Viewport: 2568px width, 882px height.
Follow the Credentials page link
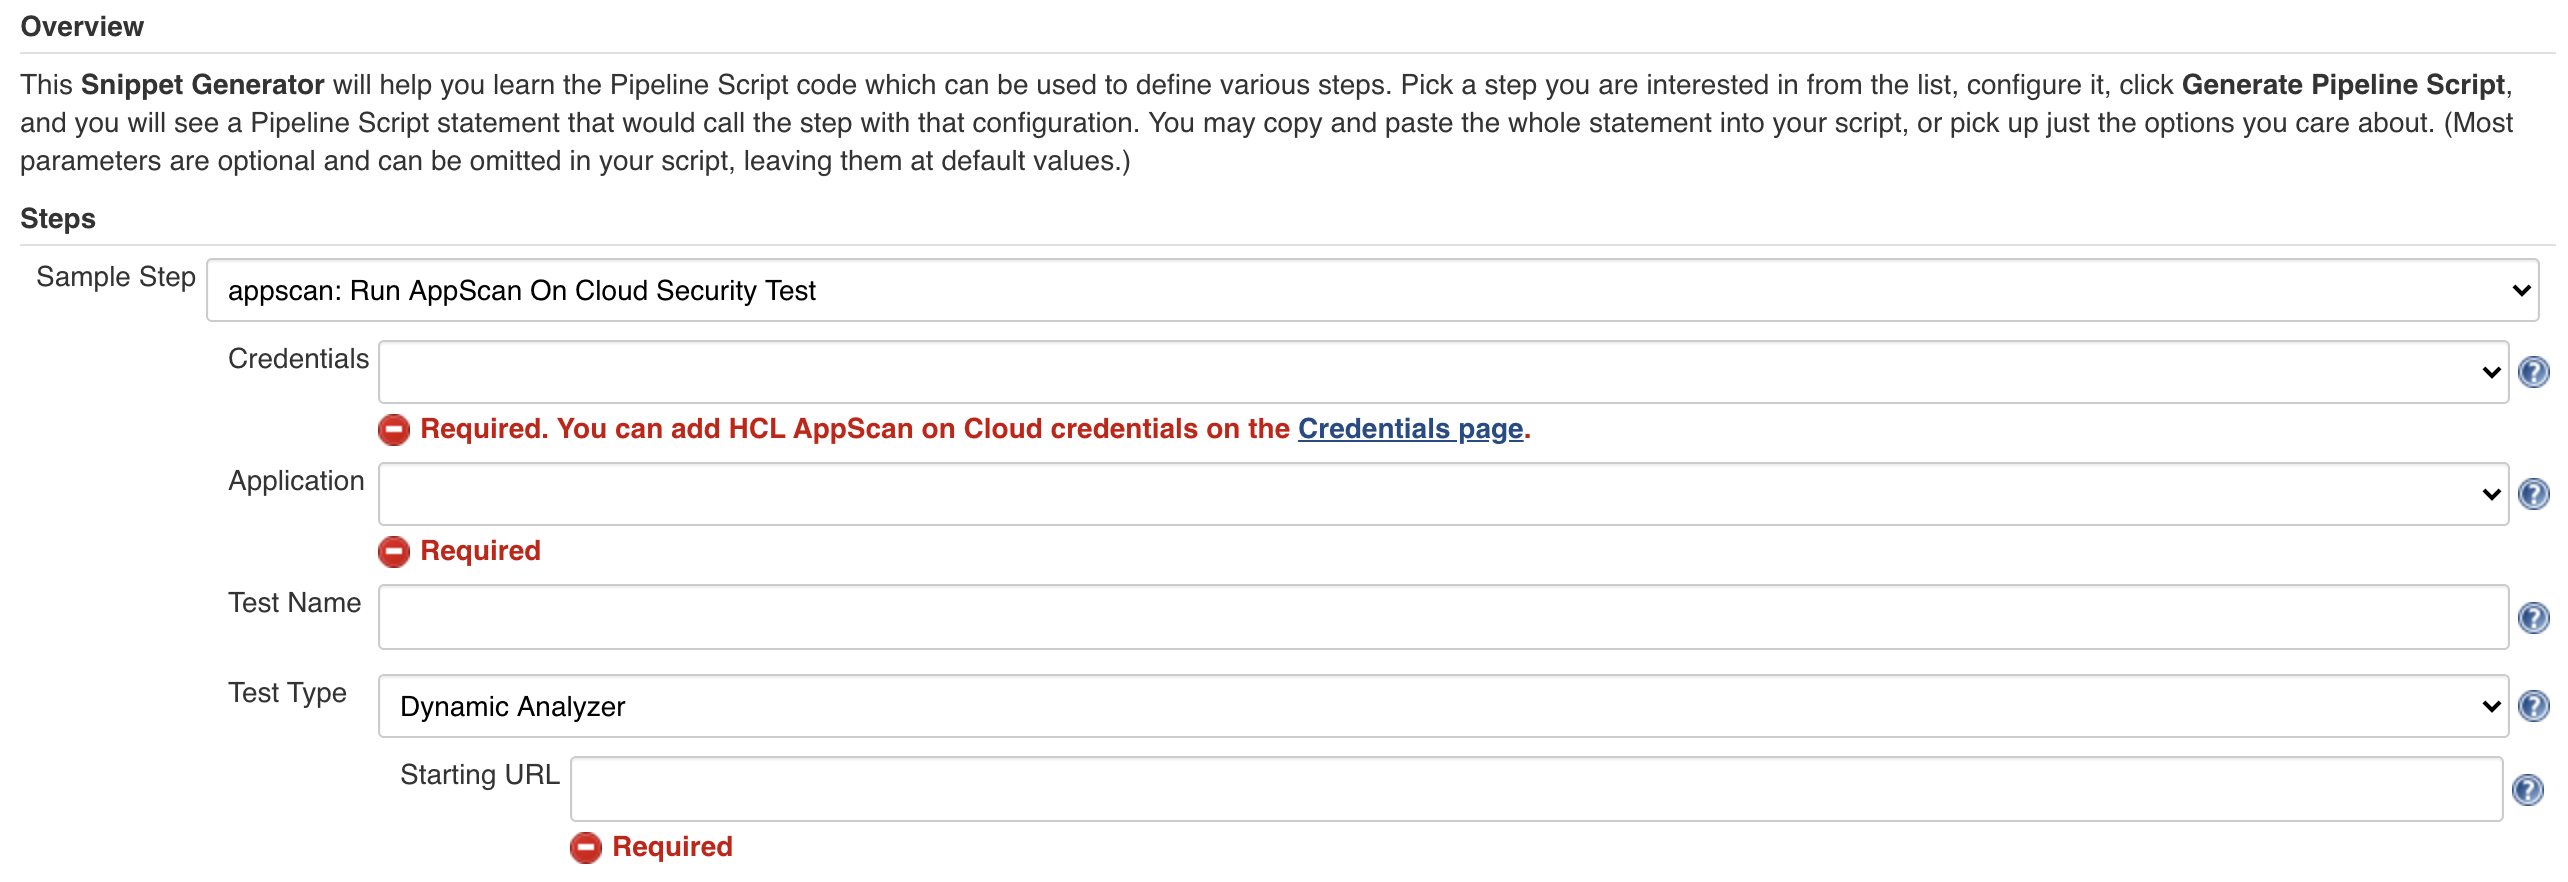click(1410, 429)
